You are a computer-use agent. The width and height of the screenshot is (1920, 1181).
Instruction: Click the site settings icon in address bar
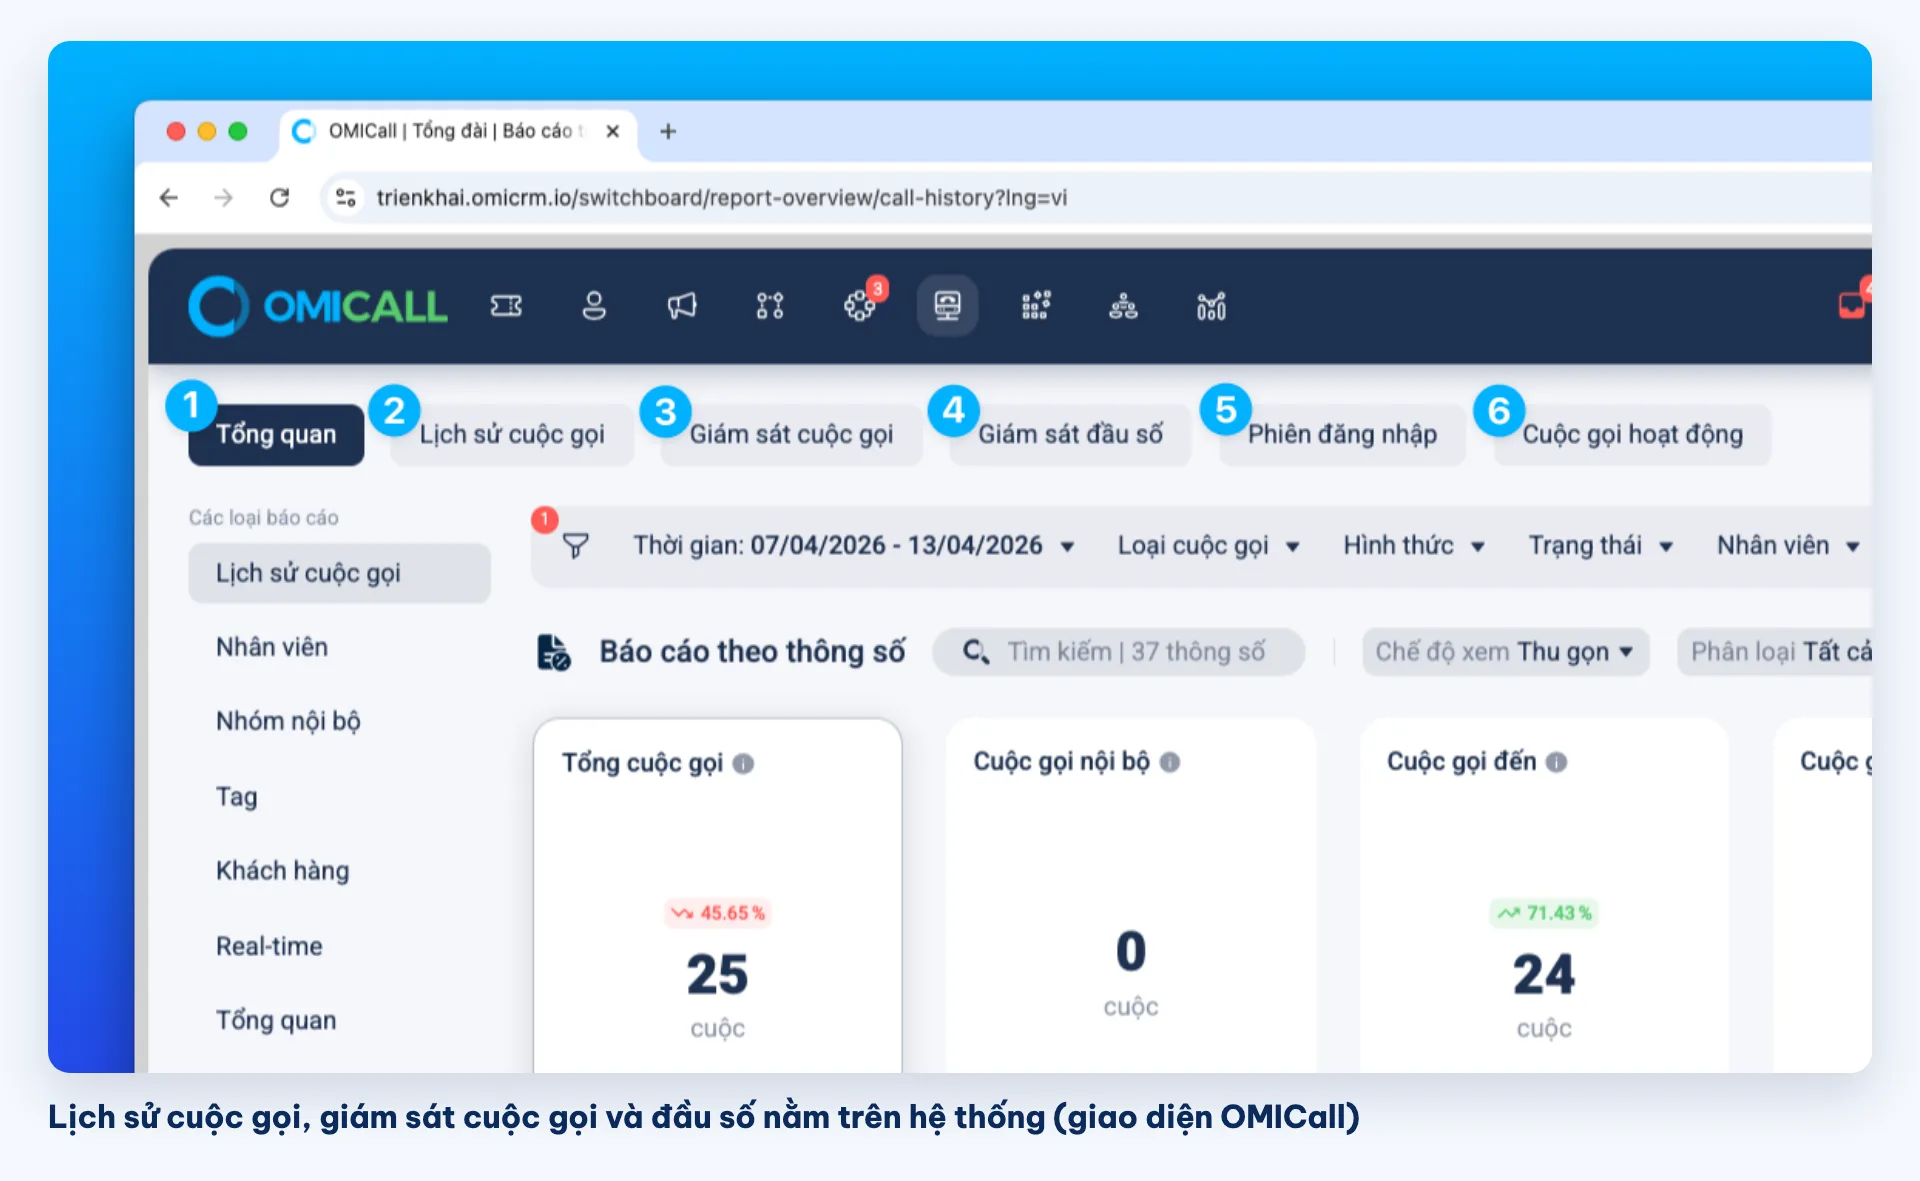coord(346,197)
